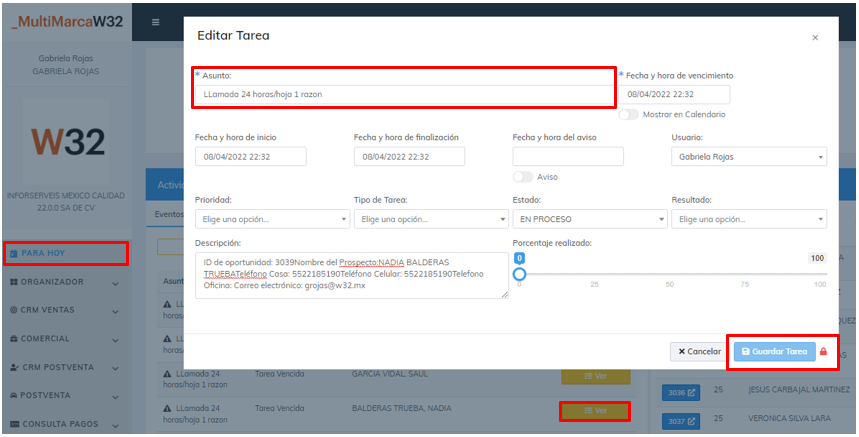Click the grid icon next to ORGANIZADOR
The height and width of the screenshot is (437, 859).
(14, 282)
